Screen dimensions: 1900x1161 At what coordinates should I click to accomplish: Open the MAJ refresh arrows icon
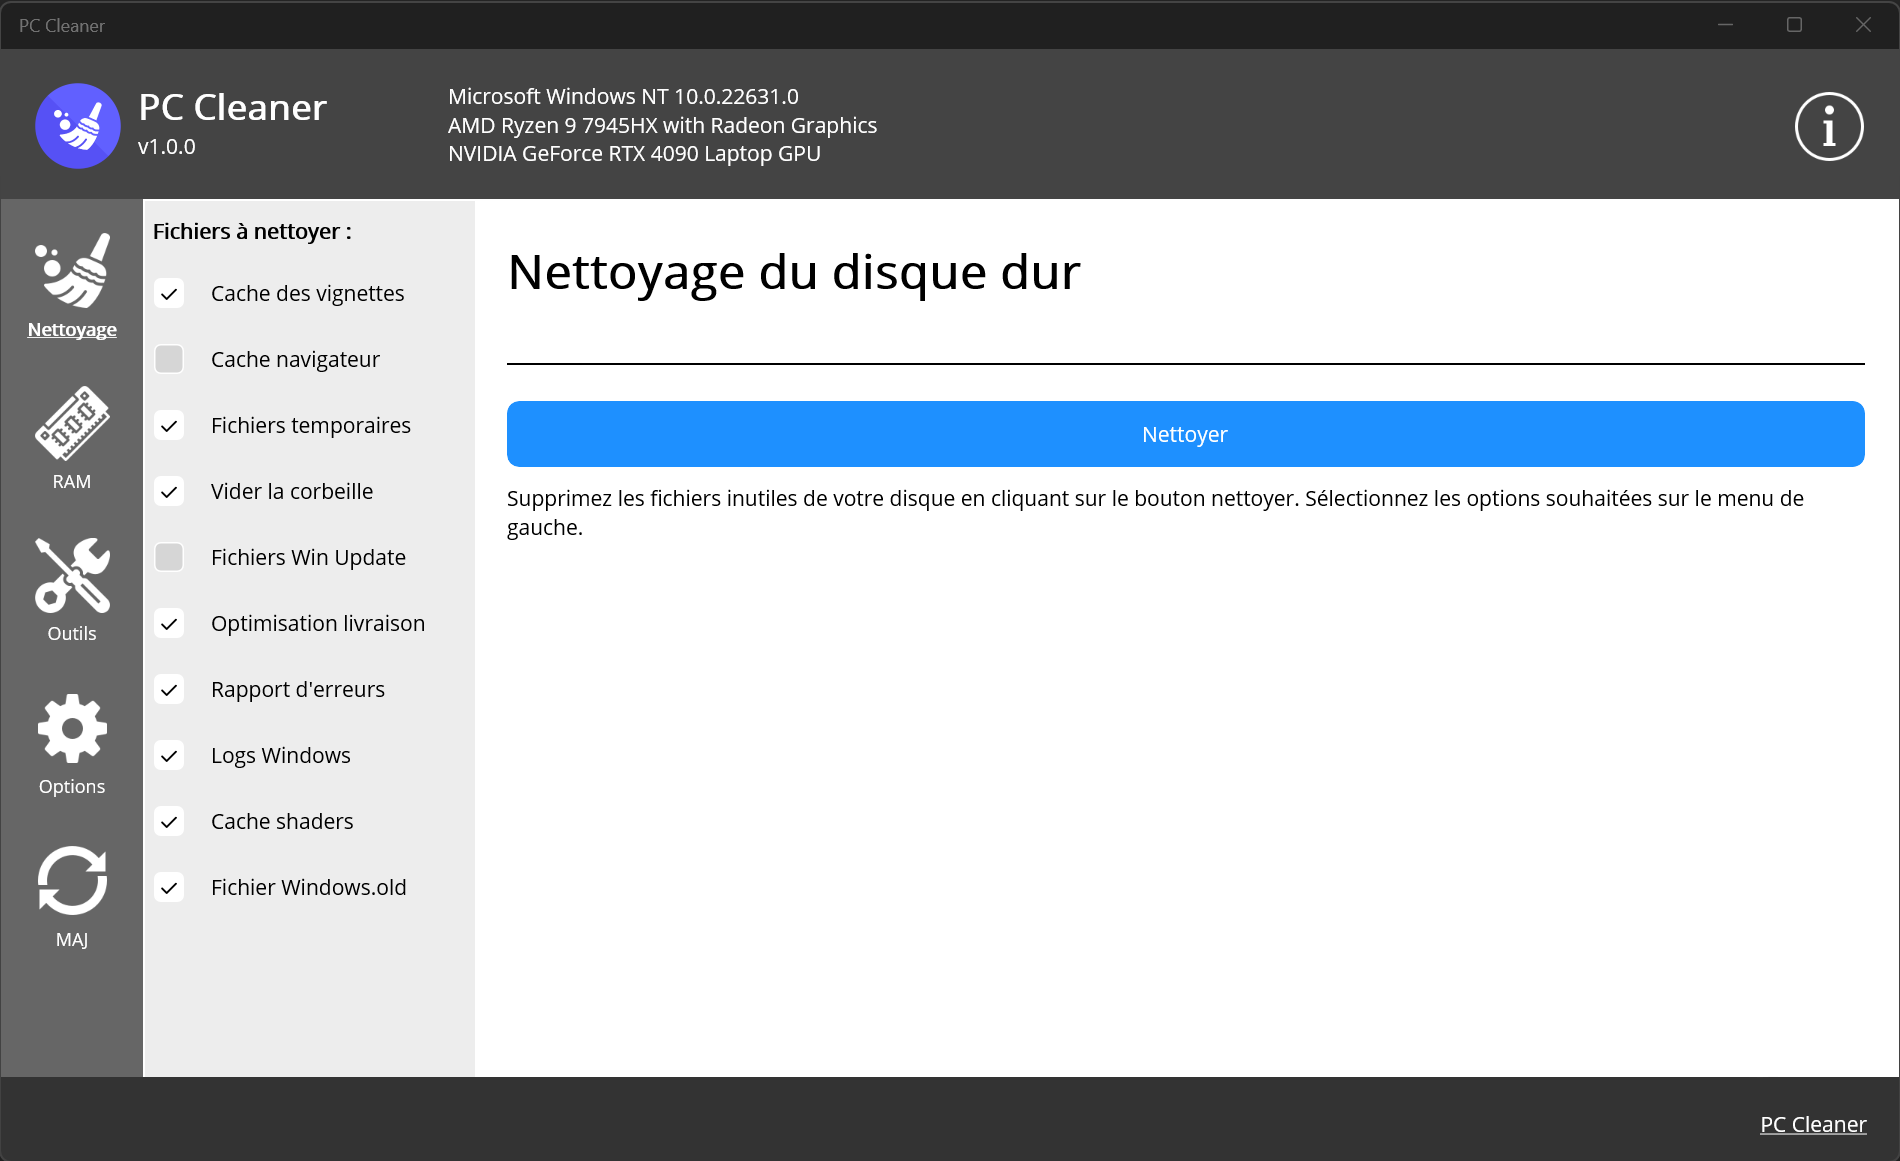(x=72, y=880)
